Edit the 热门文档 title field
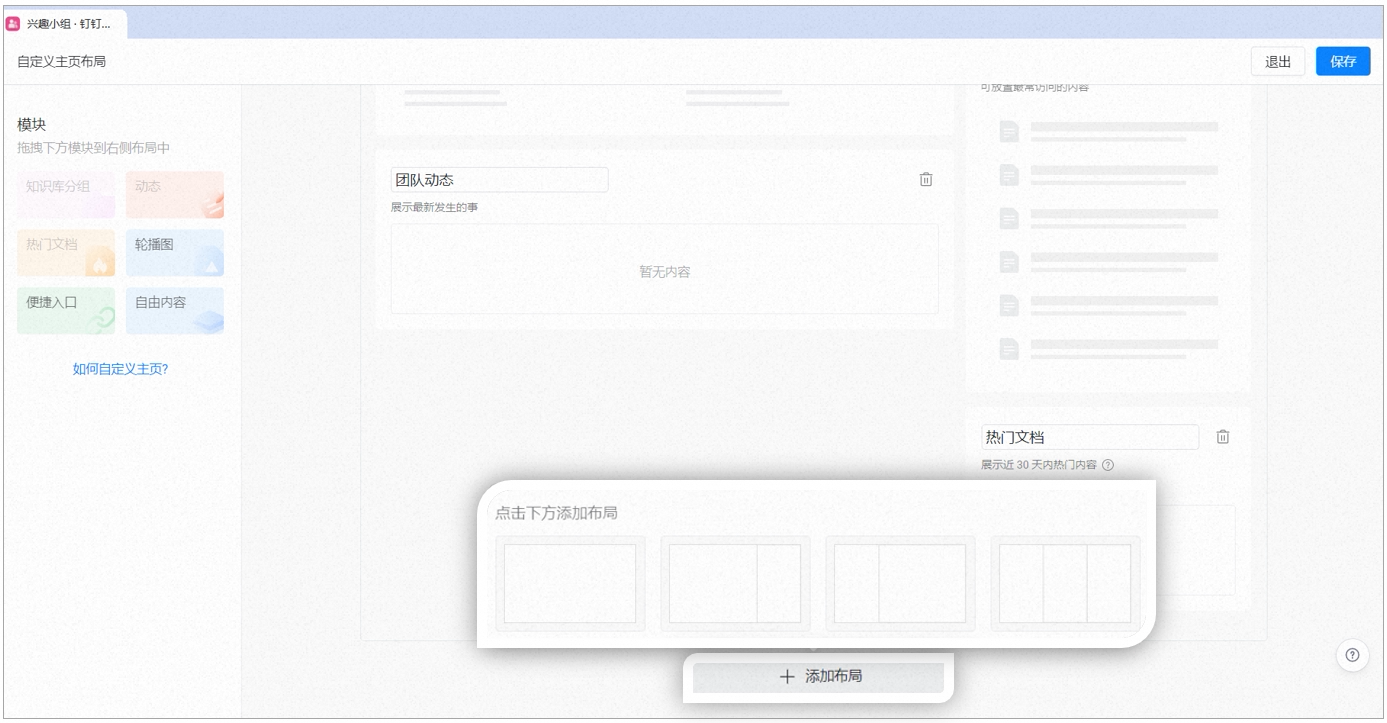The image size is (1387, 723). [x=1090, y=437]
